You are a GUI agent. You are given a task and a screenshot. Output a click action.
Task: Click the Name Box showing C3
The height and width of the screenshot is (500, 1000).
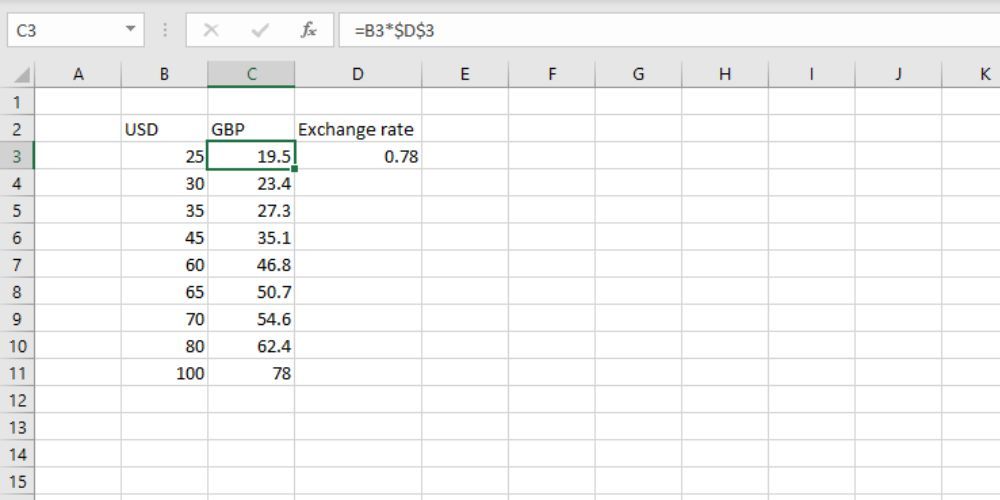[x=60, y=31]
